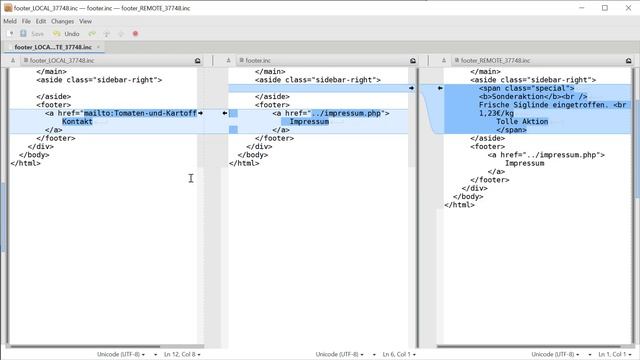
Task: Maximize the Meld window
Action: coord(605,8)
